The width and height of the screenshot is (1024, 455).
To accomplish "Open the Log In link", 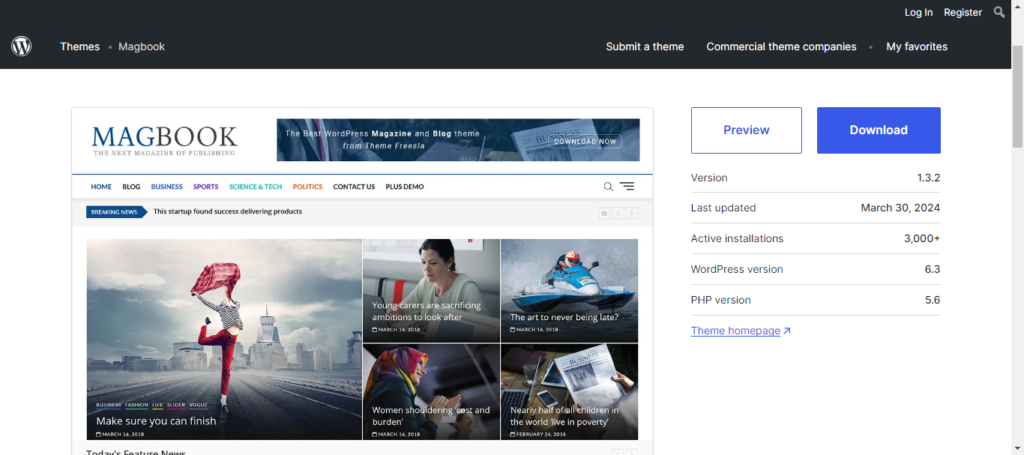I will (918, 12).
